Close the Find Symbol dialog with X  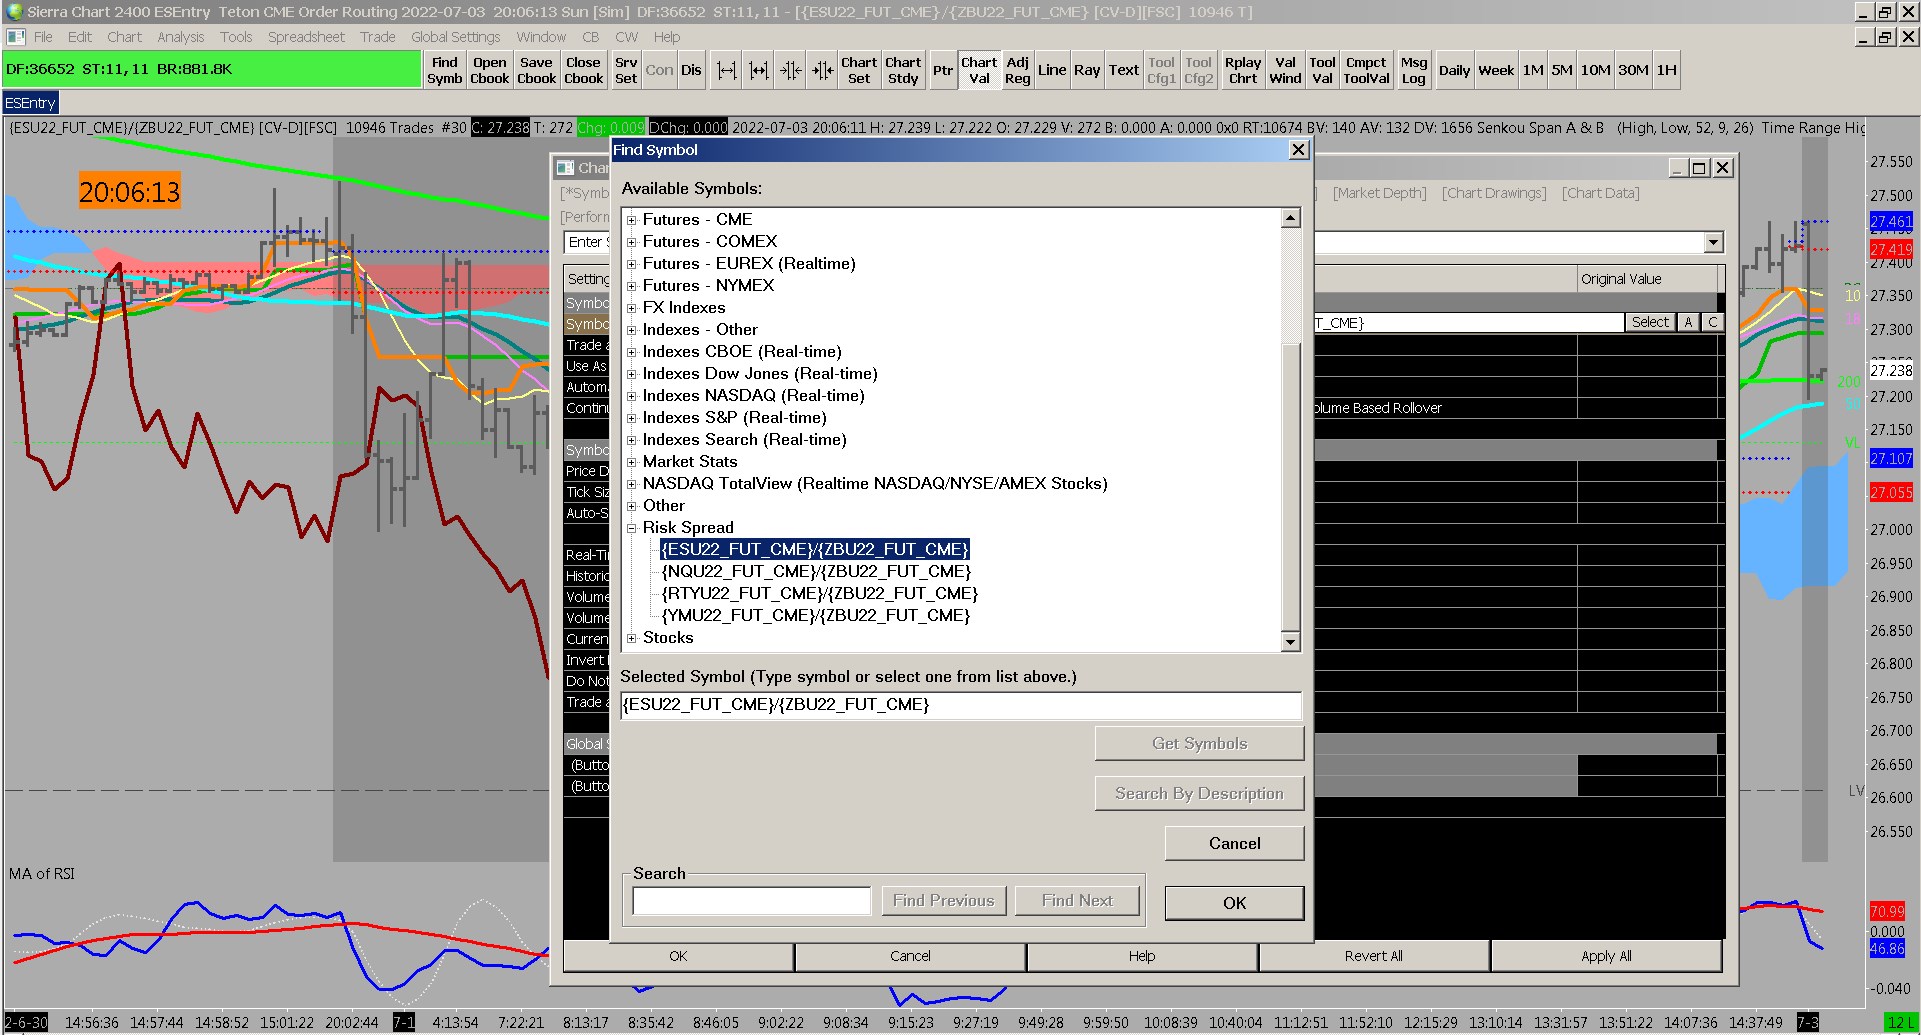[x=1298, y=150]
